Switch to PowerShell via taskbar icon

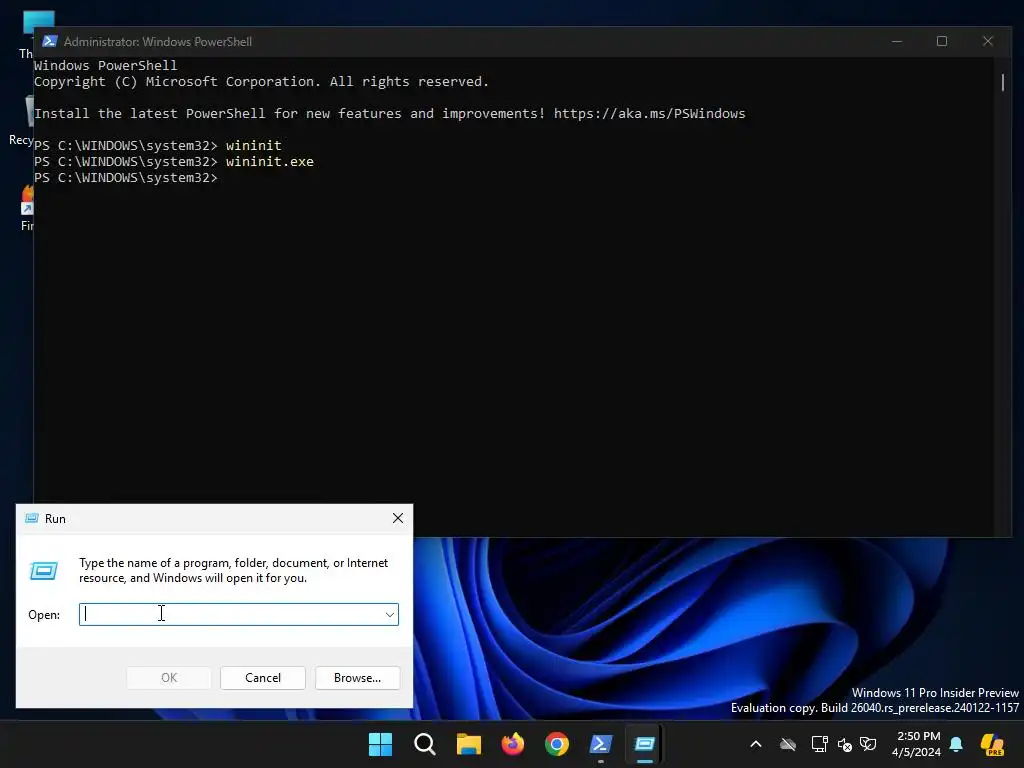click(x=601, y=744)
